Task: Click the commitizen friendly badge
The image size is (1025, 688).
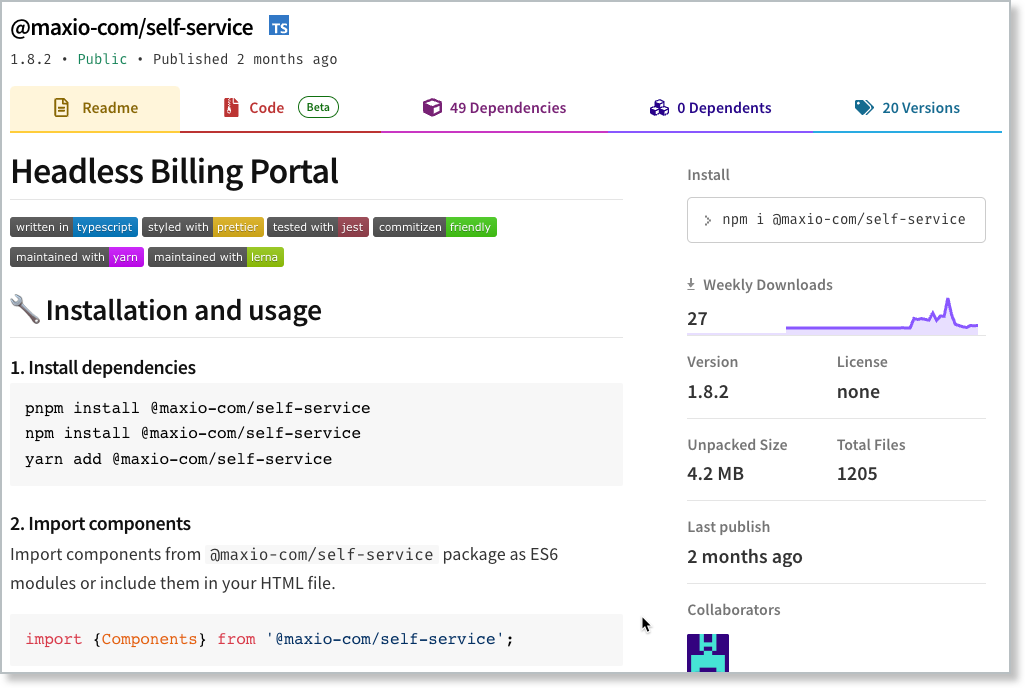Action: click(x=435, y=227)
